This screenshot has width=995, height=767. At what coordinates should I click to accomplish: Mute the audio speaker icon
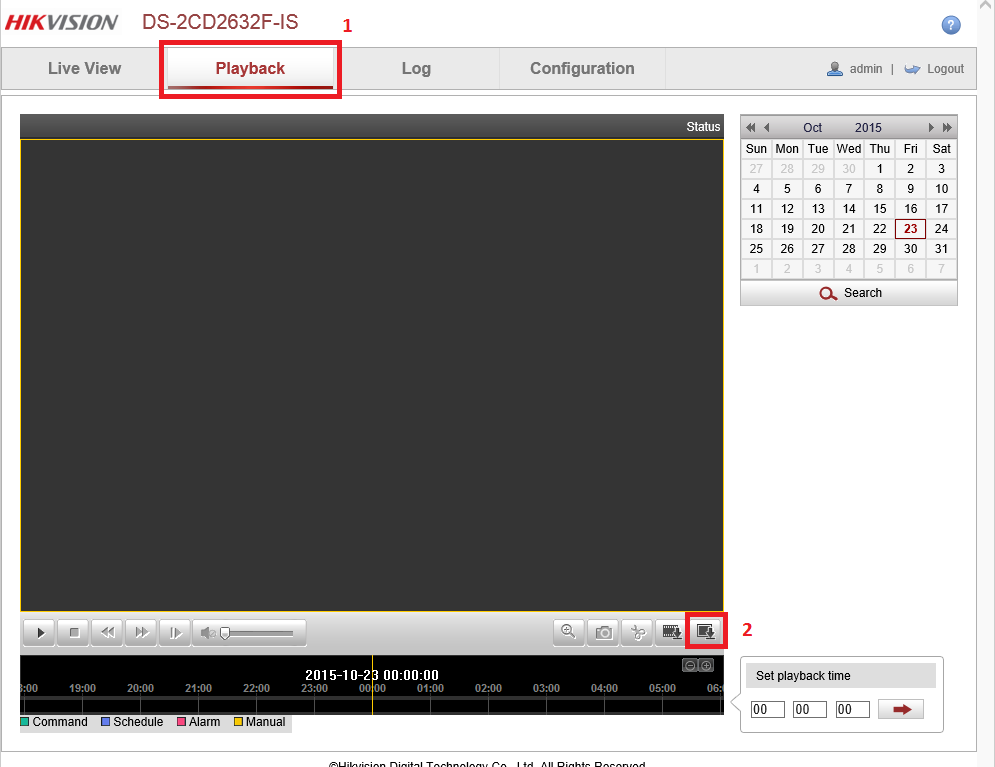tap(207, 632)
